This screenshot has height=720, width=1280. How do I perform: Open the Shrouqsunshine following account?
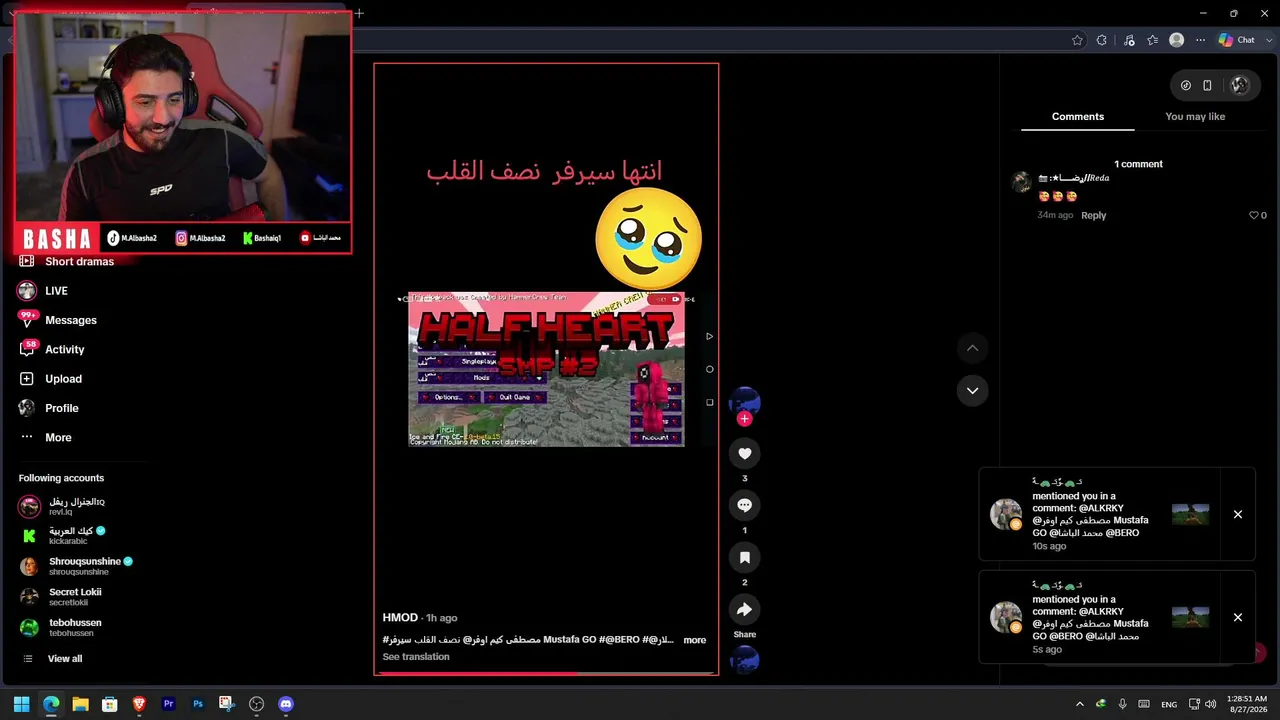pyautogui.click(x=76, y=566)
